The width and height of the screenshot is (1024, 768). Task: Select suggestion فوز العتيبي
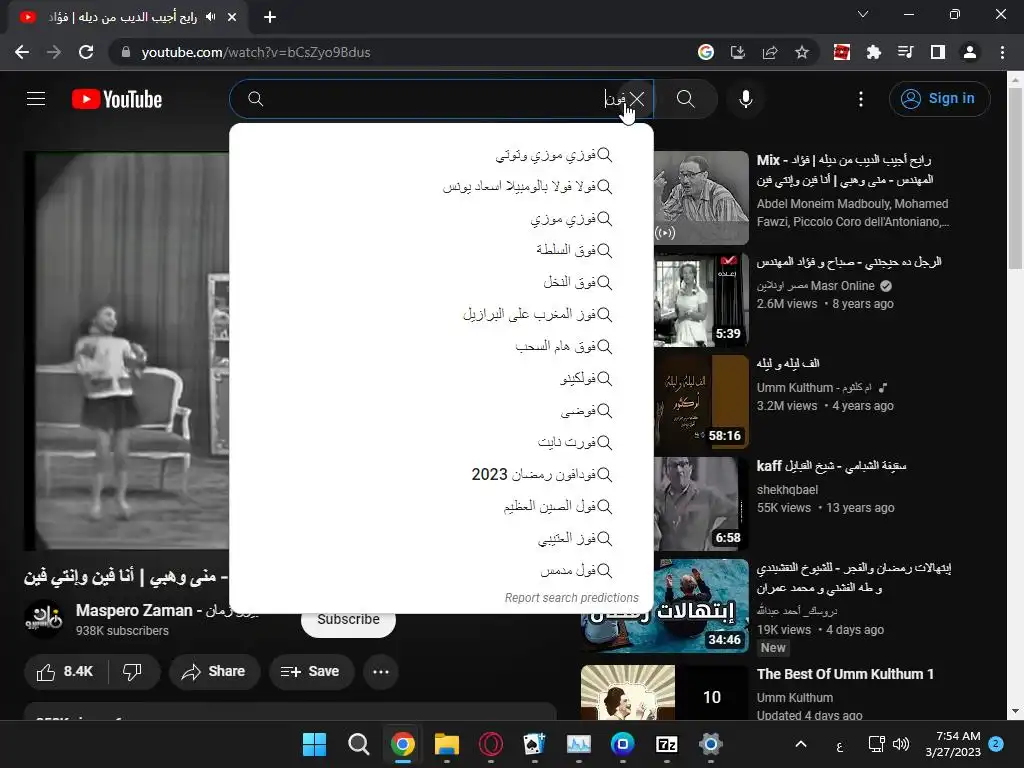(441, 538)
